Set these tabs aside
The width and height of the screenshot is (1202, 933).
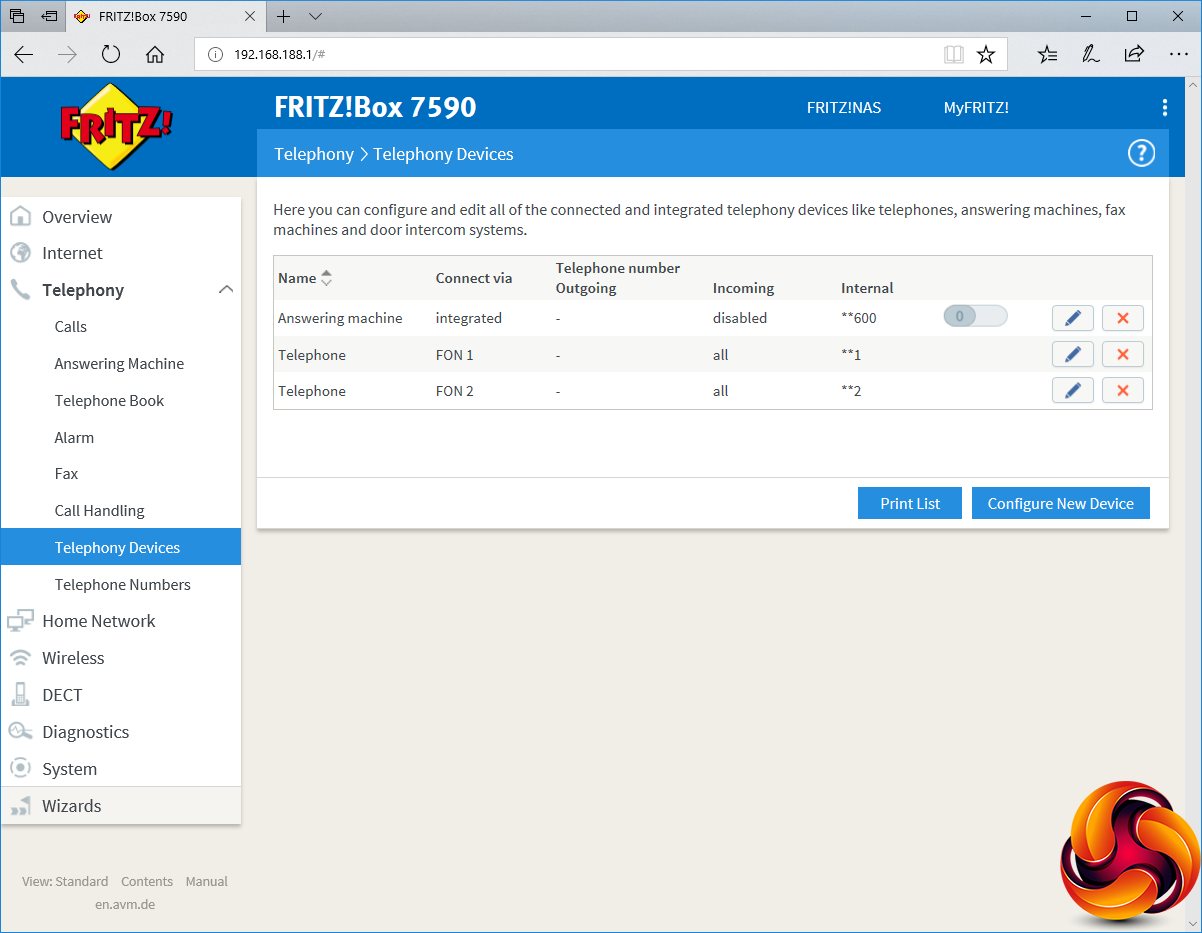point(50,17)
